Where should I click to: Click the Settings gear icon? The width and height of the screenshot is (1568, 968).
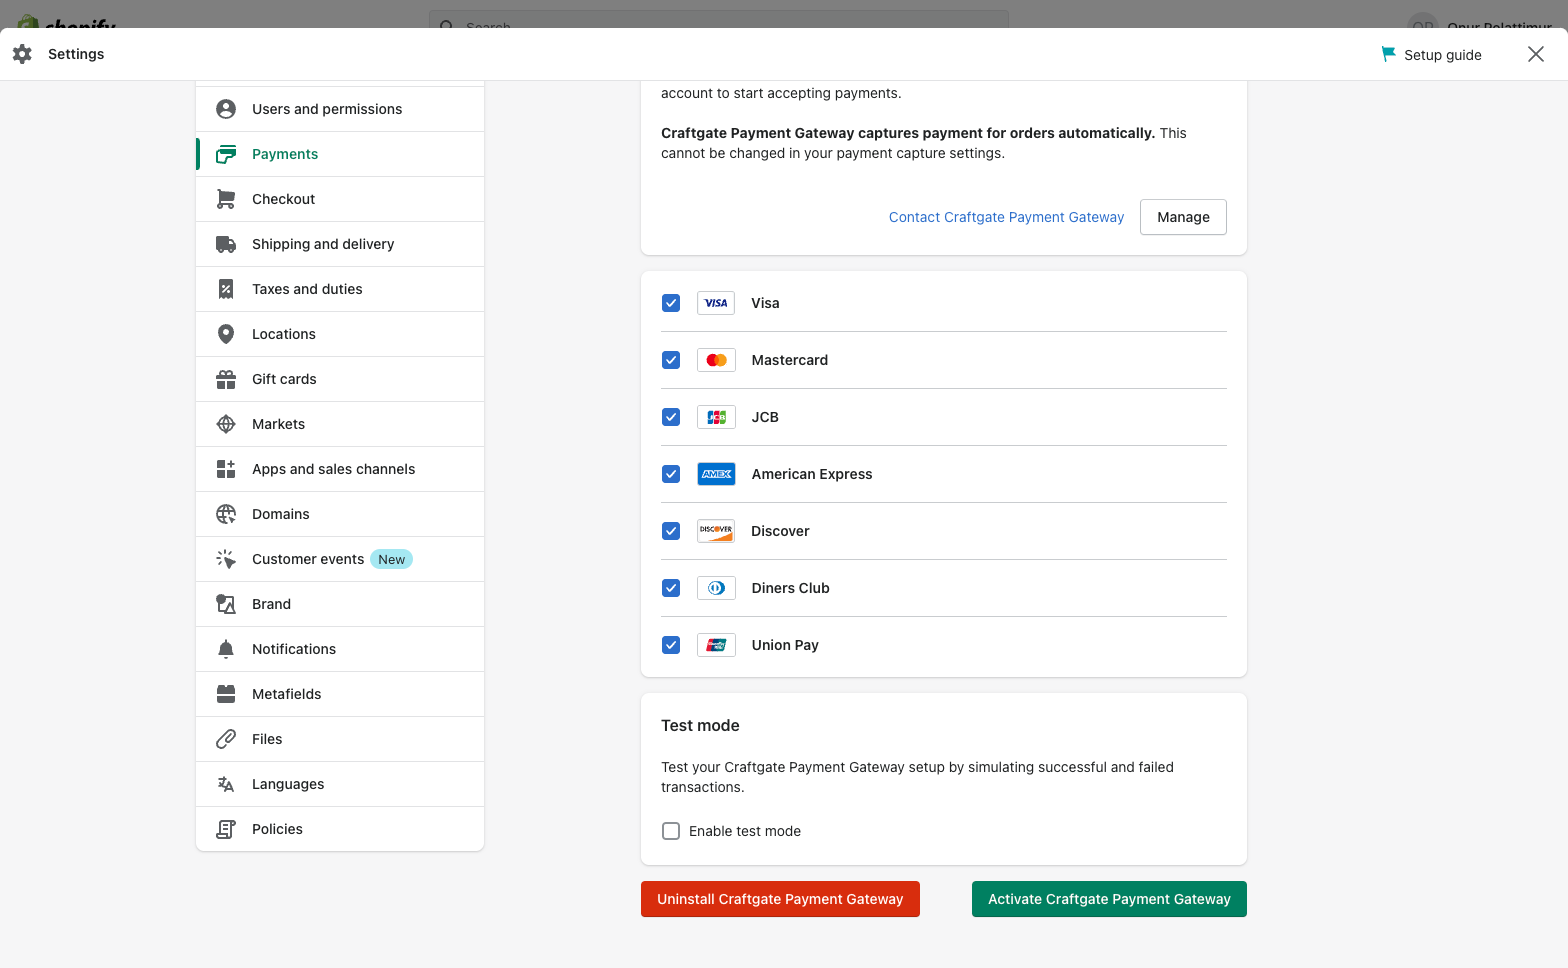pyautogui.click(x=22, y=54)
